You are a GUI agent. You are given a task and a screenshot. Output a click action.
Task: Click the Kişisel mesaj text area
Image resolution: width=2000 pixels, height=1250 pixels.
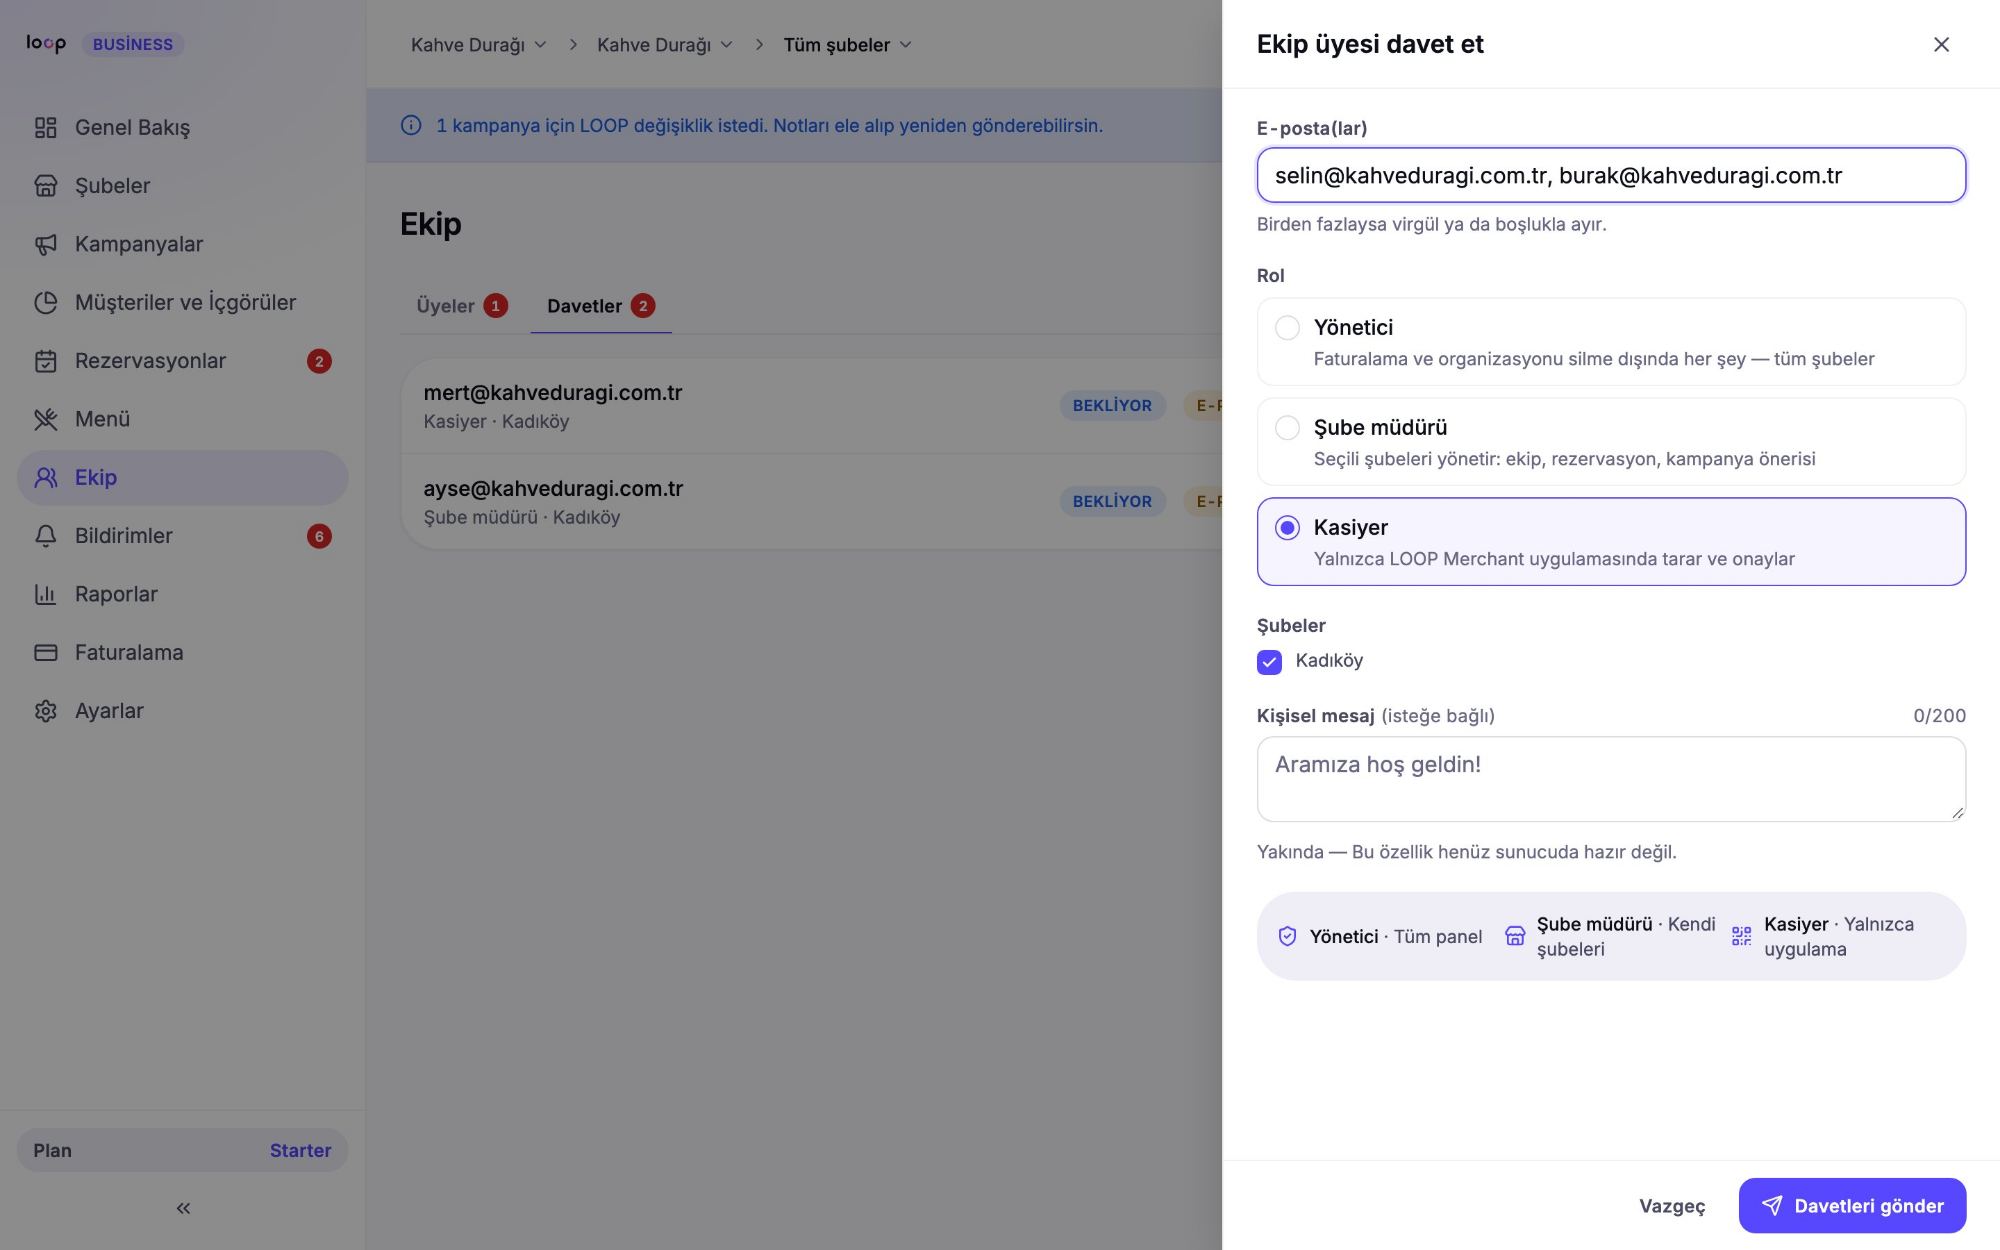[1611, 780]
